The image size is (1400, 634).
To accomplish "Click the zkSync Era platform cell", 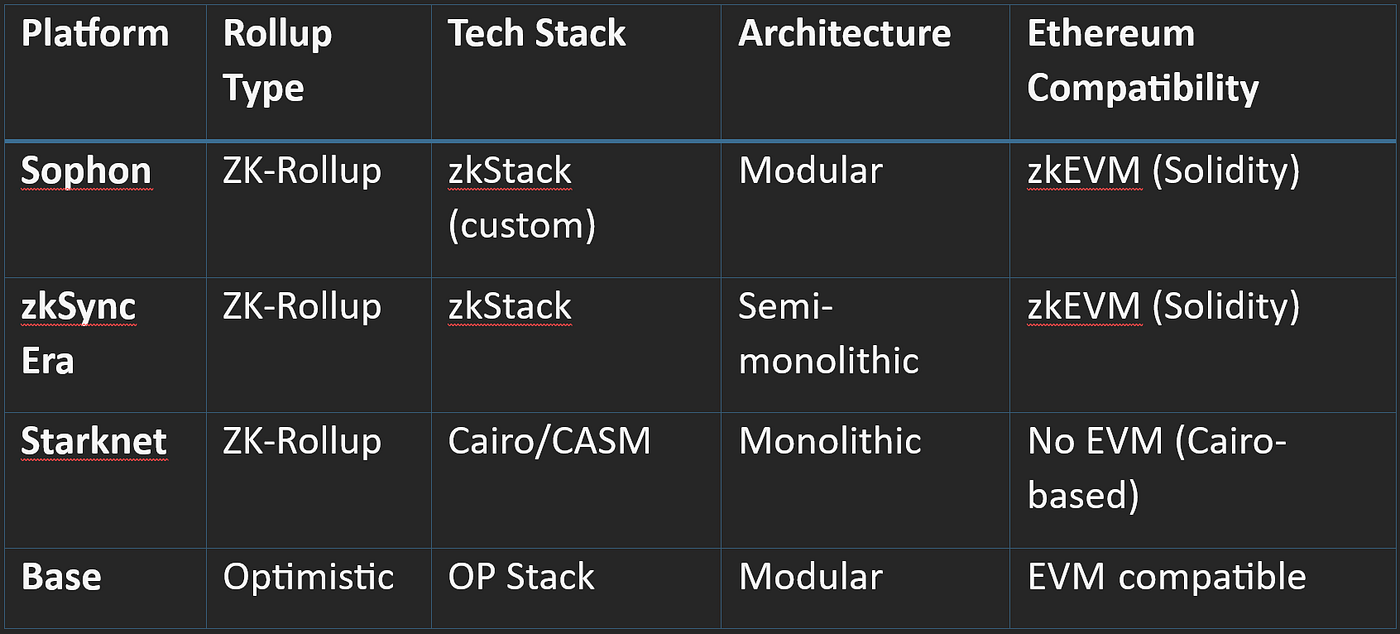I will pyautogui.click(x=104, y=344).
